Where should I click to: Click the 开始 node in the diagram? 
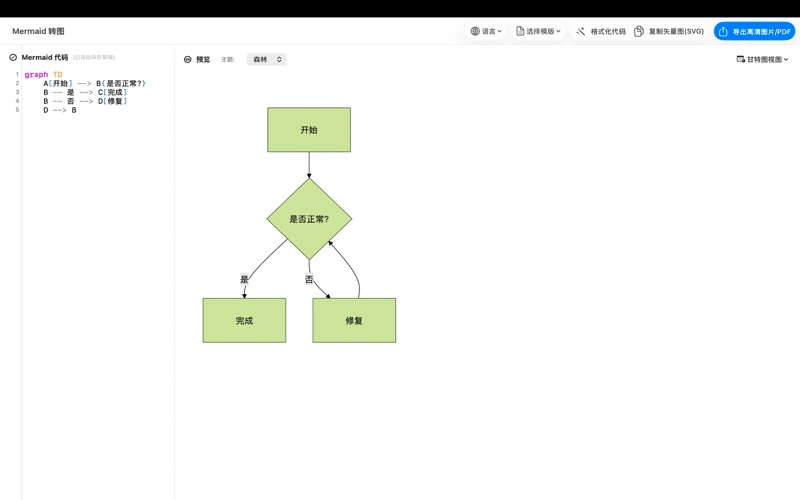coord(309,130)
